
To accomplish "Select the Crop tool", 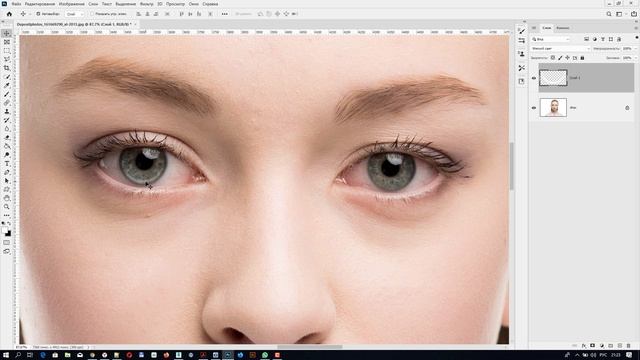I will [7, 68].
